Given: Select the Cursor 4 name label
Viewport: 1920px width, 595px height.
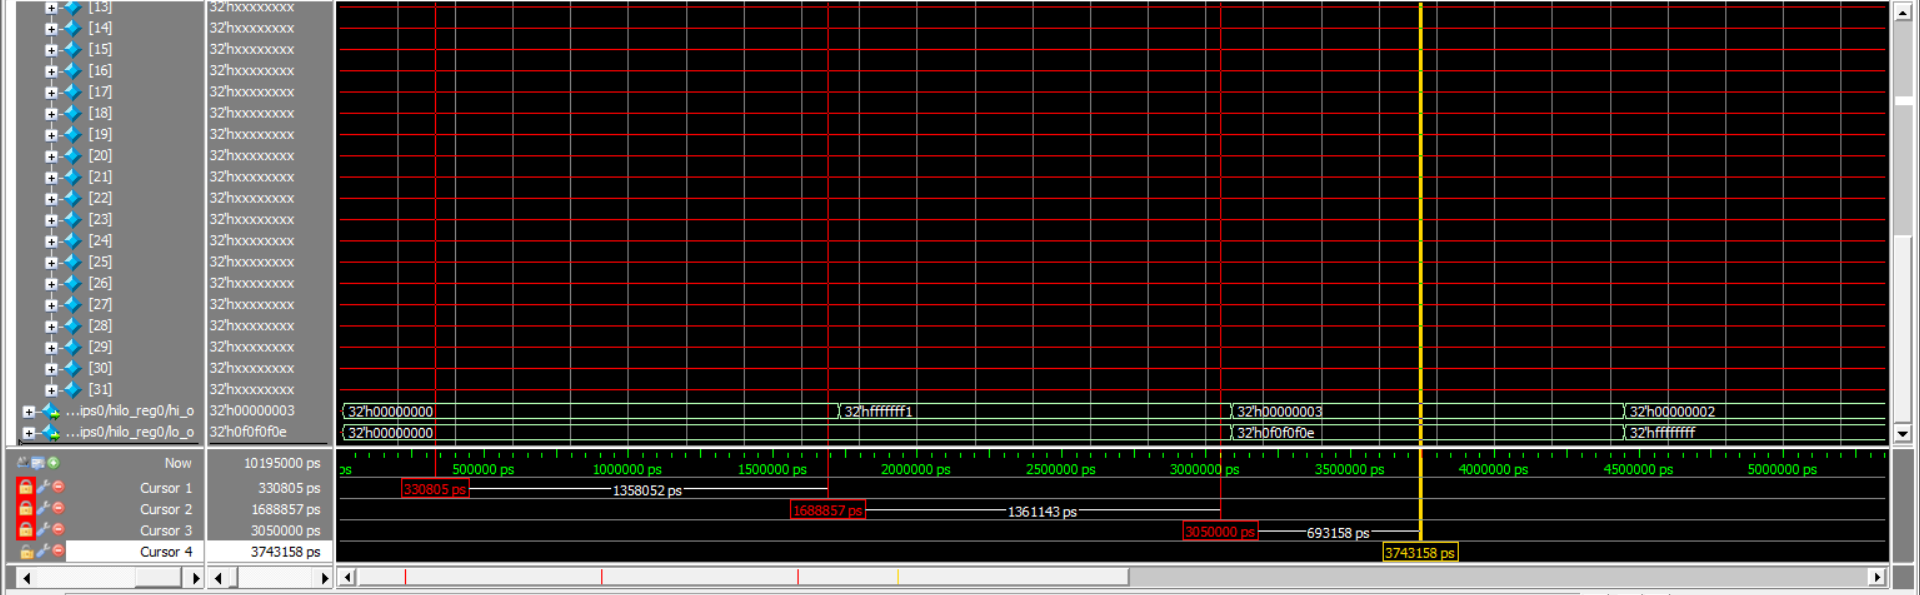Looking at the screenshot, I should point(165,552).
